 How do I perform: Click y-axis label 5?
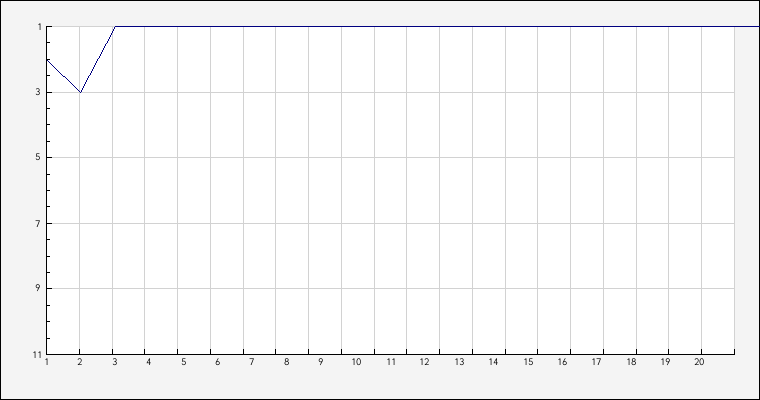click(x=38, y=158)
